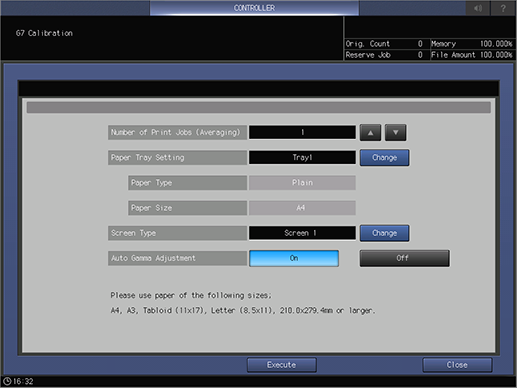Turn Auto Gamma Adjustment On
Image resolution: width=517 pixels, height=388 pixels.
pos(294,258)
